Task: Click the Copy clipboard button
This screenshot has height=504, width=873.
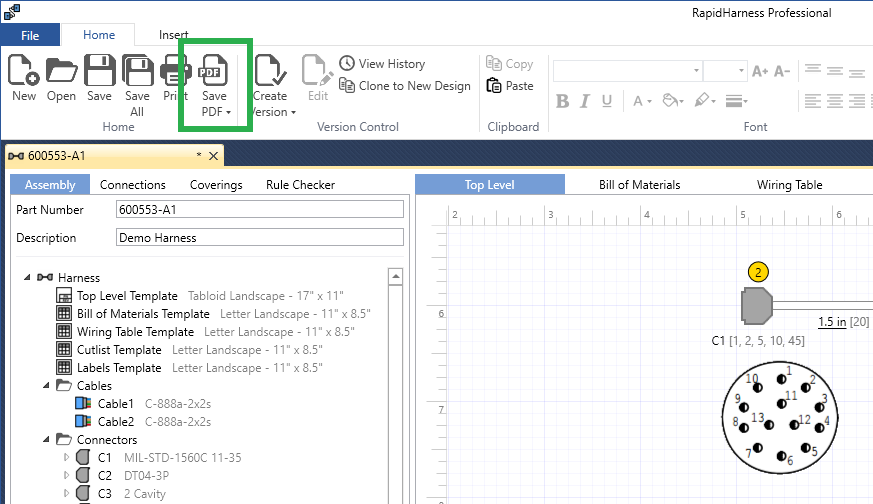Action: click(x=509, y=63)
